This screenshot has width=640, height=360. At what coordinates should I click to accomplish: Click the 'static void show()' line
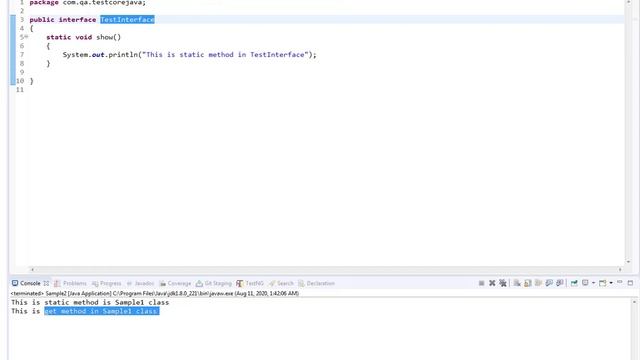tap(84, 37)
